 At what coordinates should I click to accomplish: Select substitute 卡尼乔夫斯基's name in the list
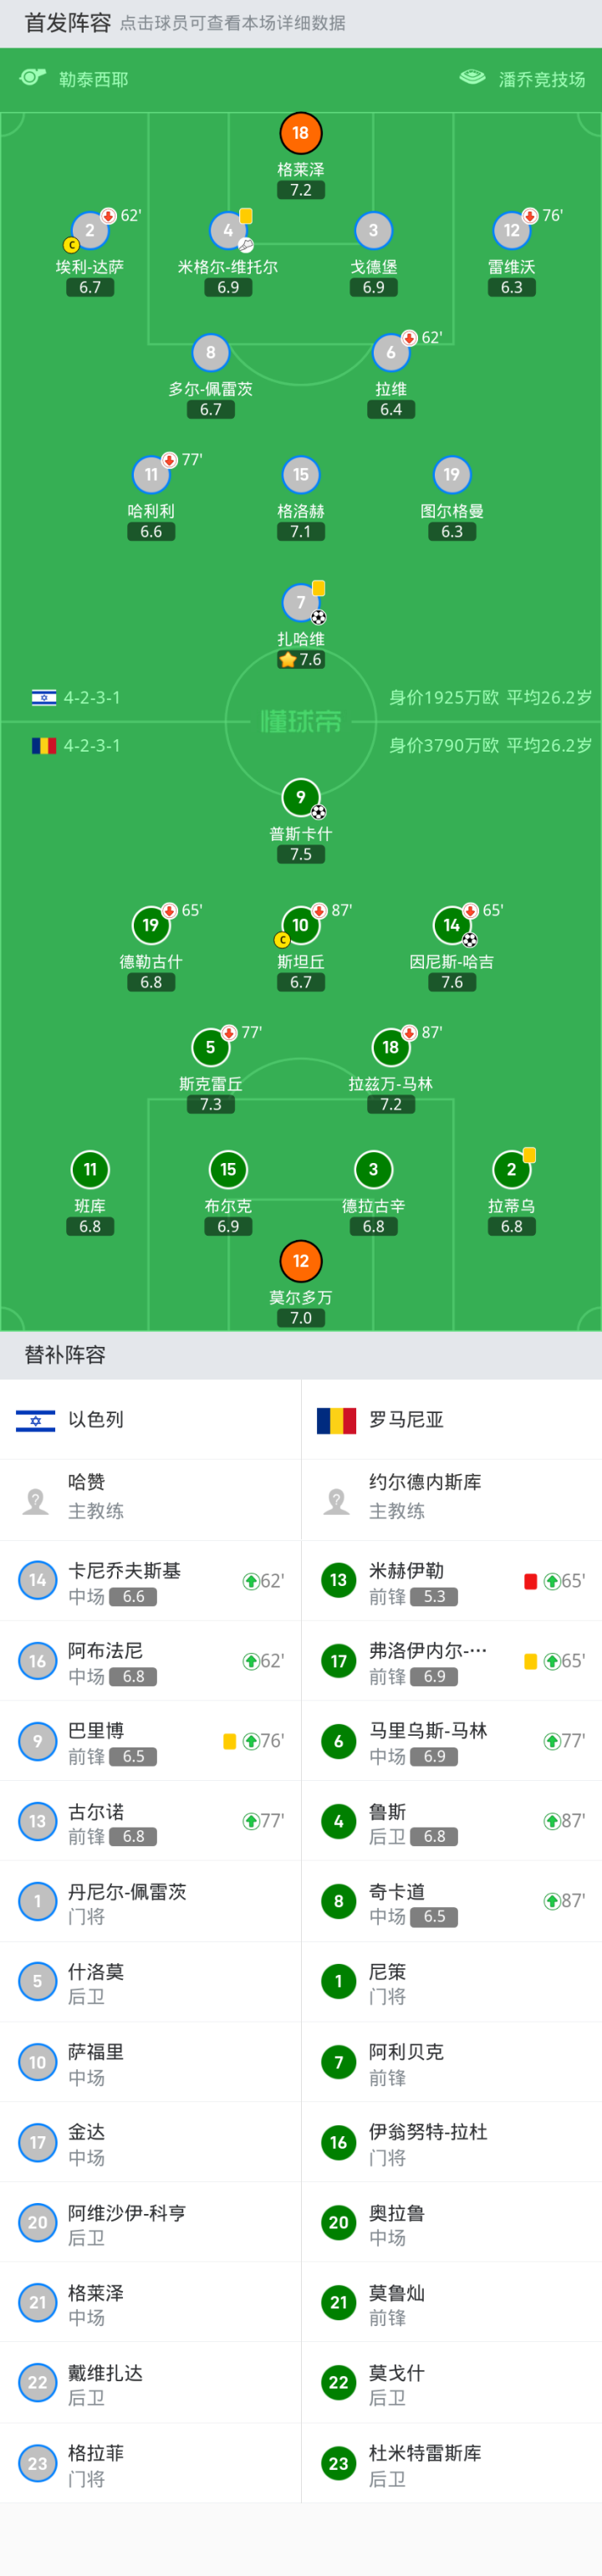click(124, 1570)
